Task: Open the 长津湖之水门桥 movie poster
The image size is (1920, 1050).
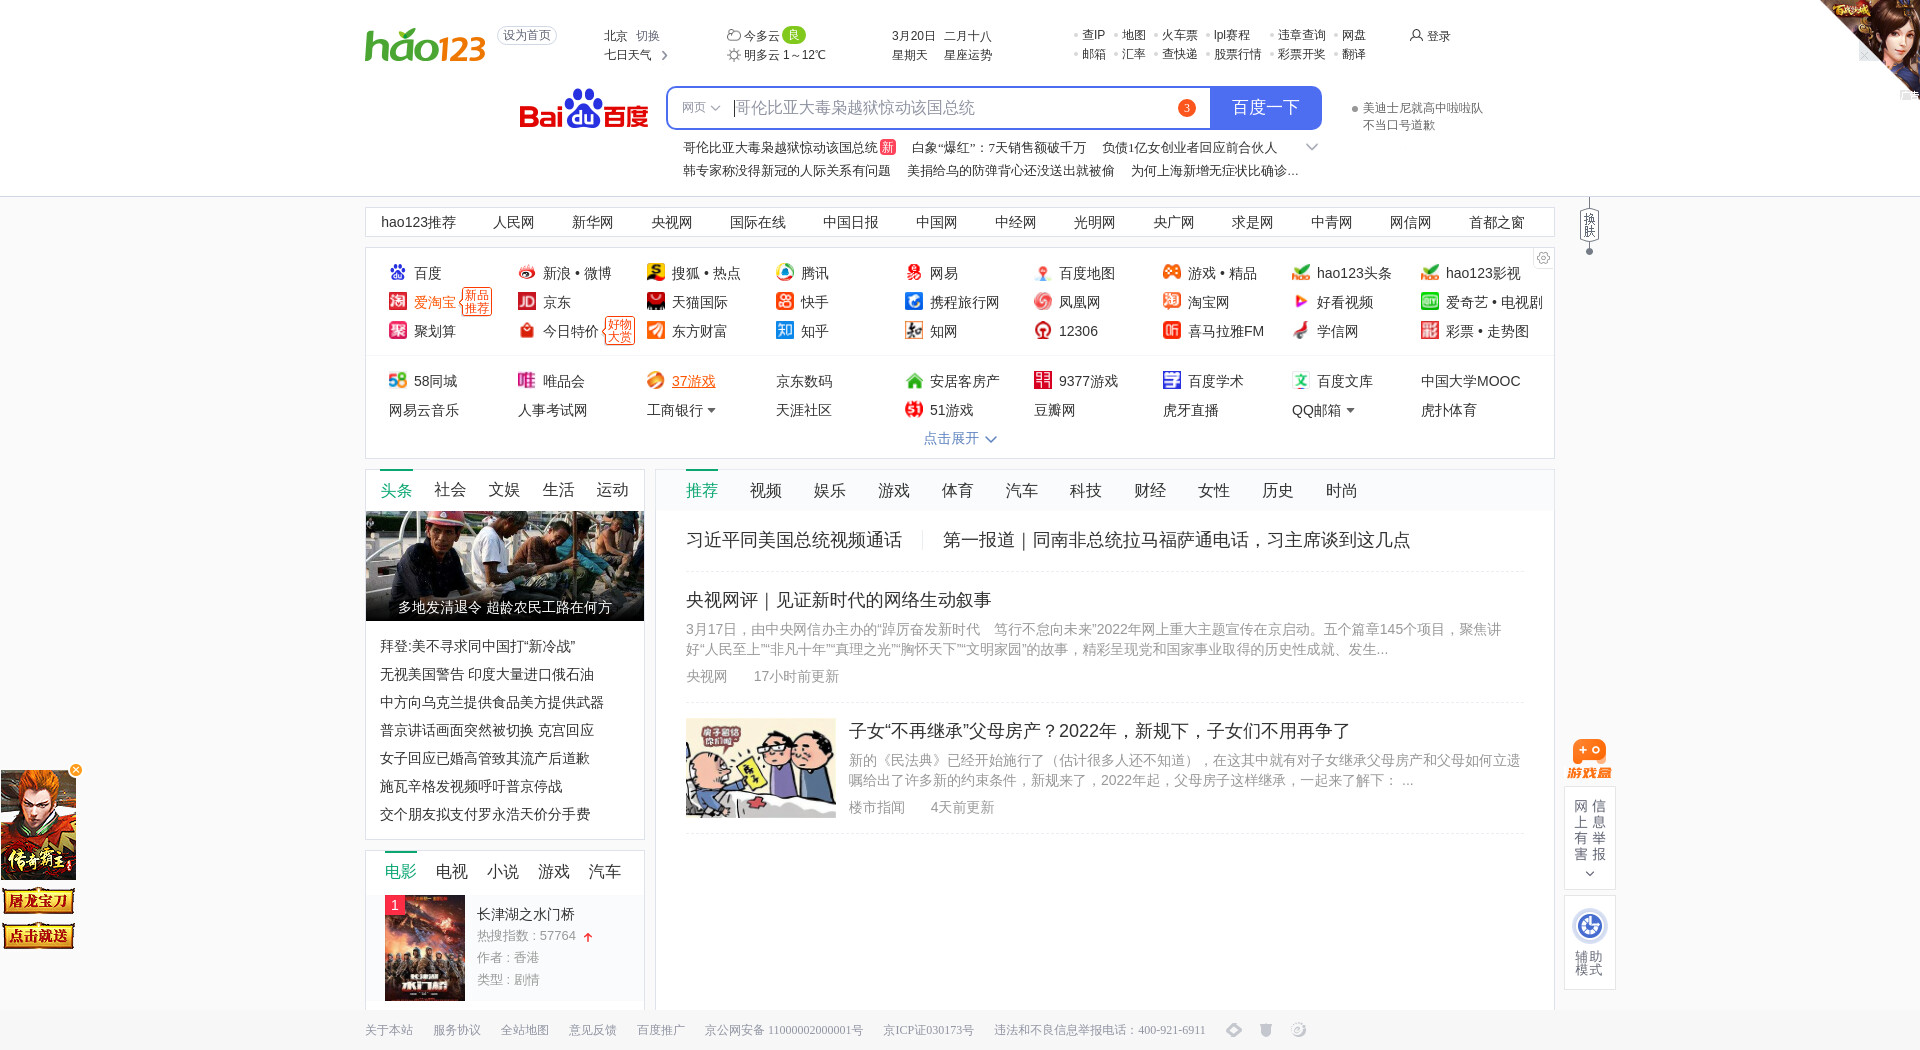Action: coord(425,948)
